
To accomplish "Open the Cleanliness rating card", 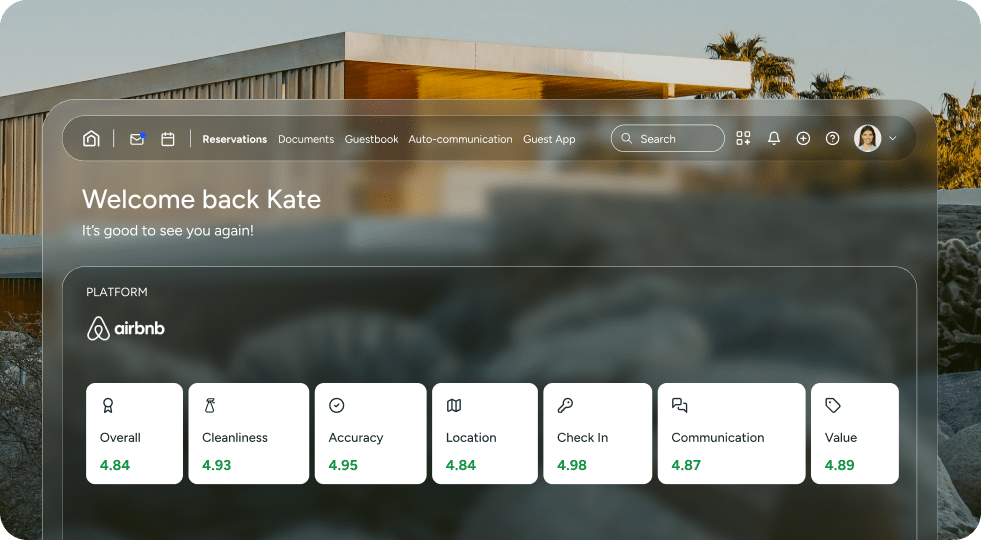I will click(x=249, y=434).
